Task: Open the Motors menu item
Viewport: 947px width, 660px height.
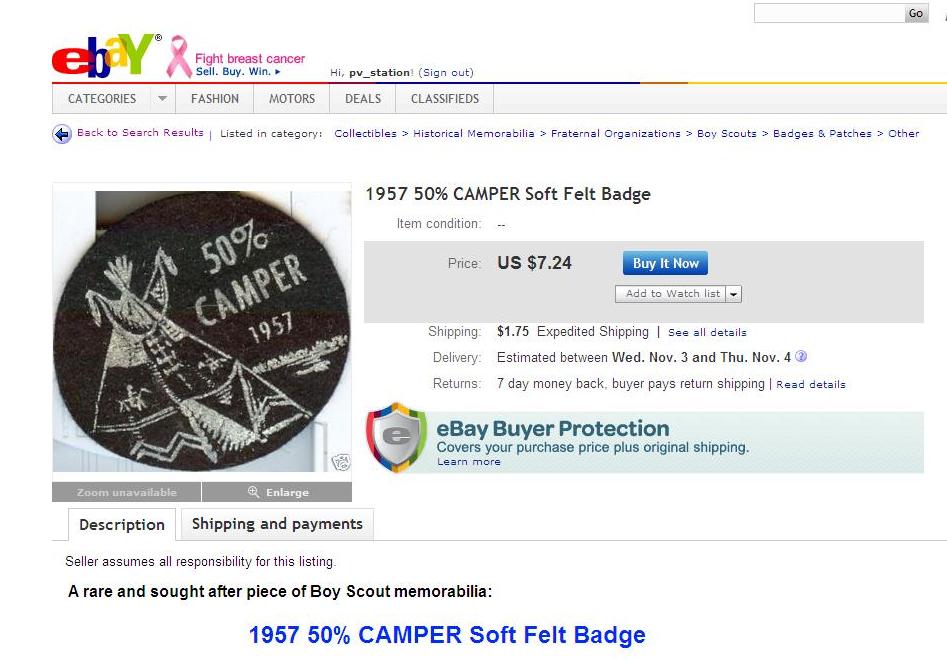Action: click(292, 98)
